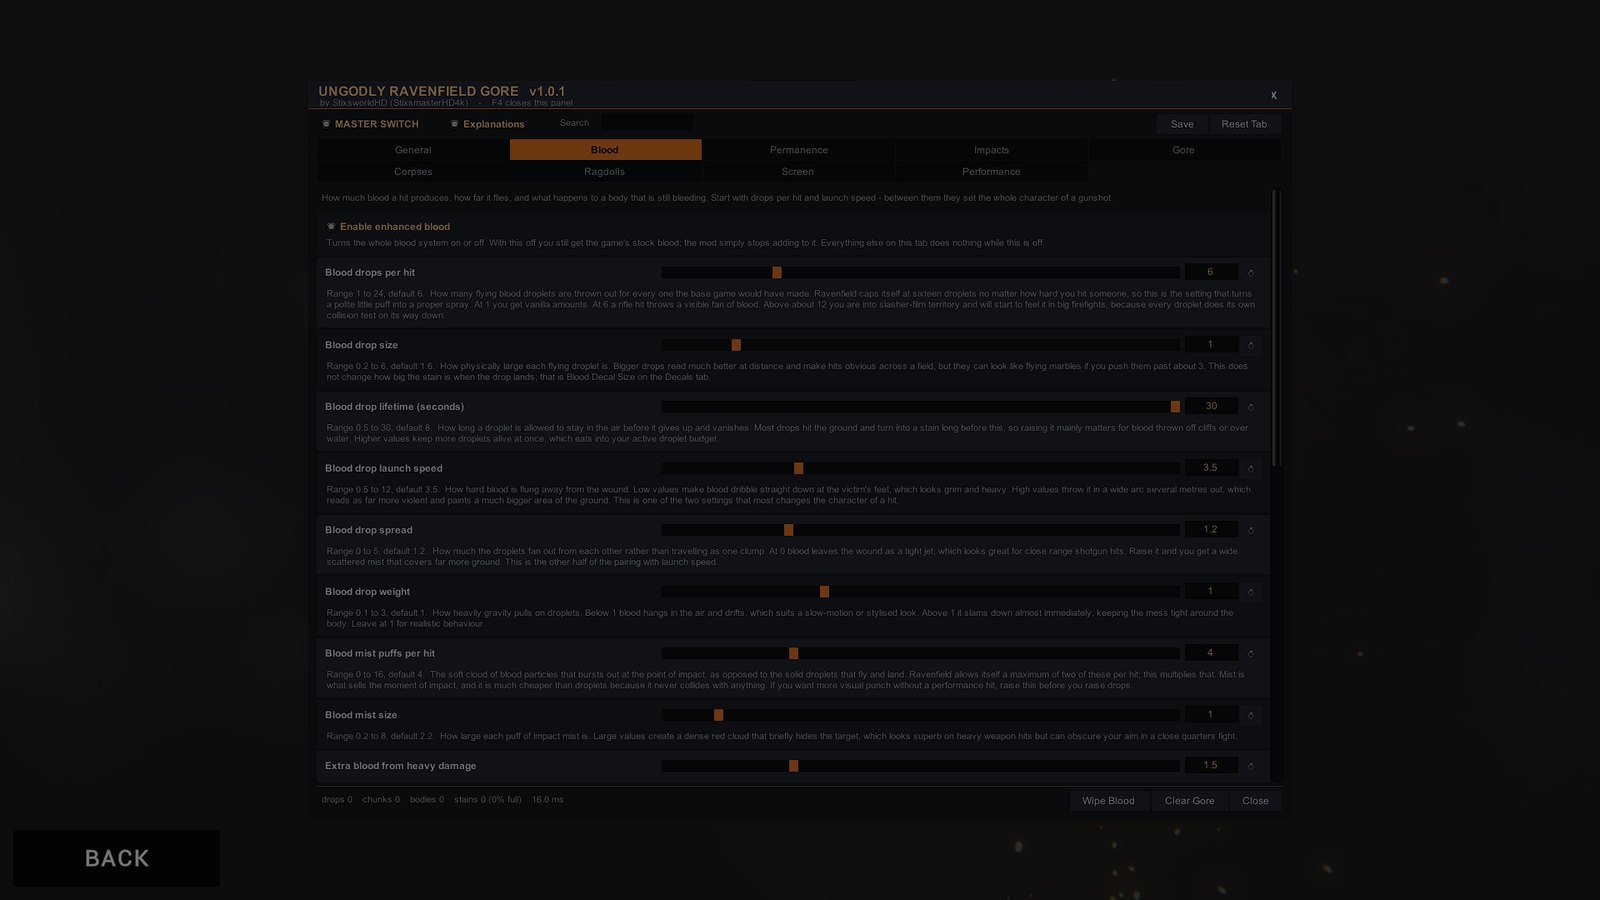Select the Blood tab
1600x900 pixels.
[605, 150]
